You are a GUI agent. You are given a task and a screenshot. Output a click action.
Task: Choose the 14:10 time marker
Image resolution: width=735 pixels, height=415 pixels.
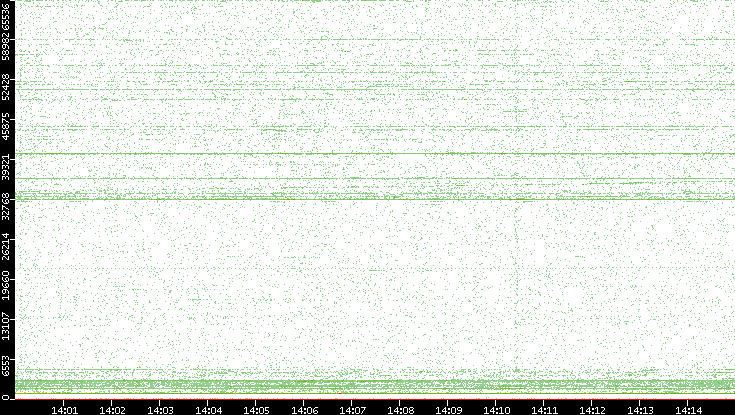pos(496,409)
